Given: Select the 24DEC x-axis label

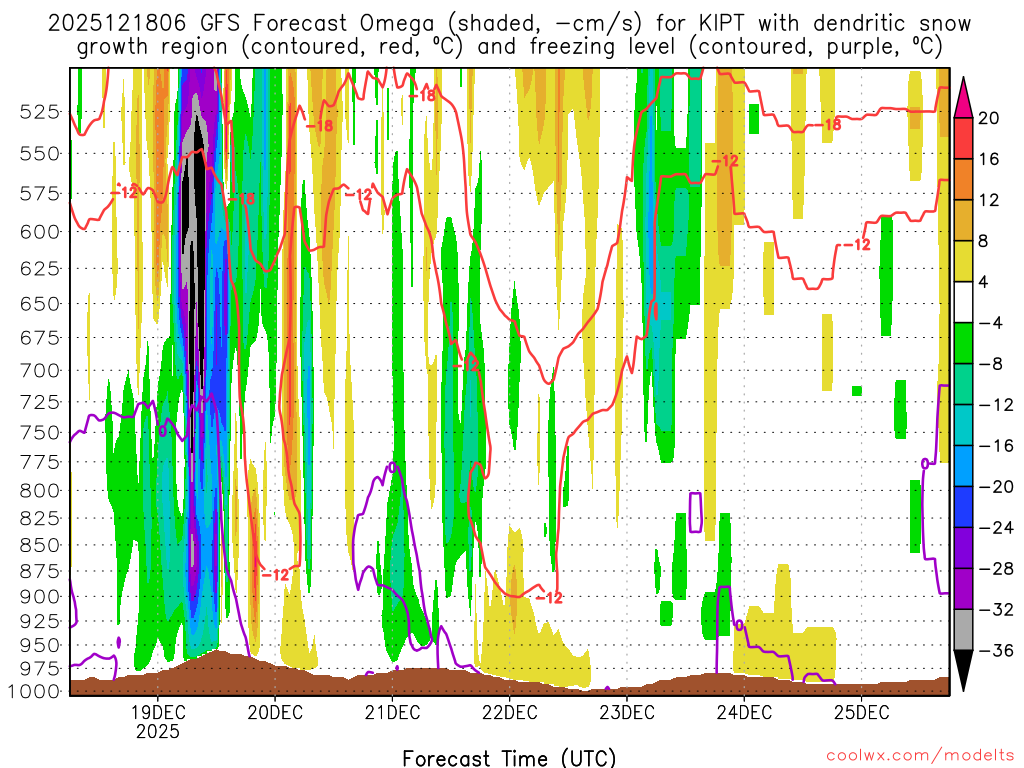Looking at the screenshot, I should (x=744, y=712).
